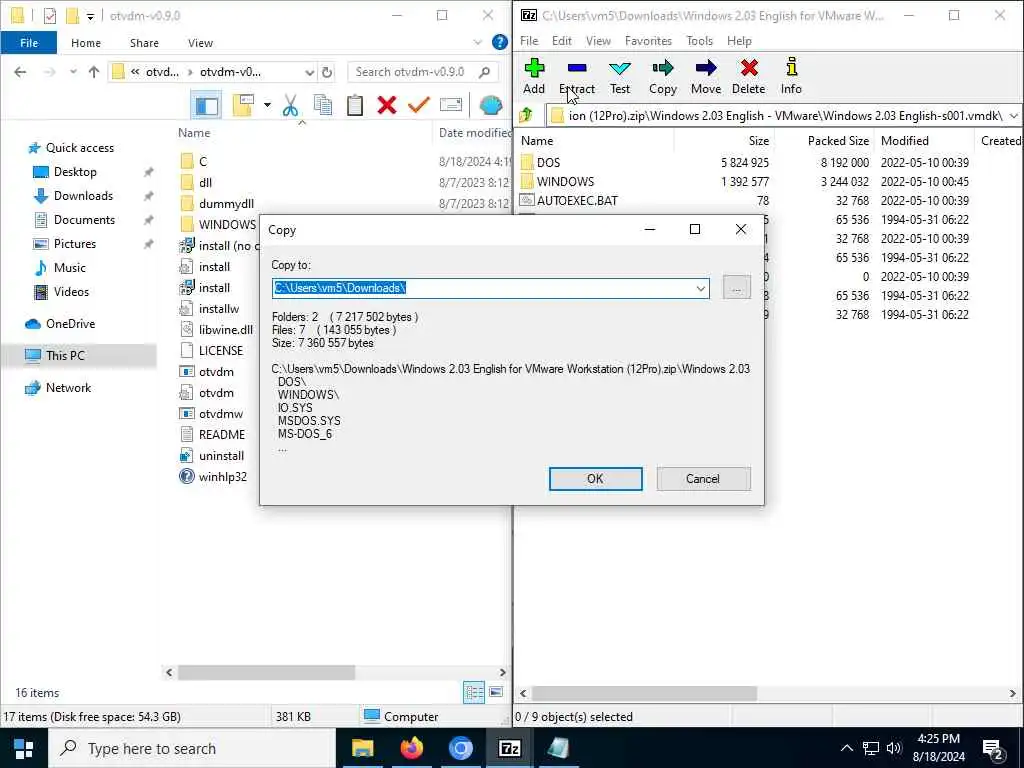Open the 7-Zip Tools menu

coord(699,40)
